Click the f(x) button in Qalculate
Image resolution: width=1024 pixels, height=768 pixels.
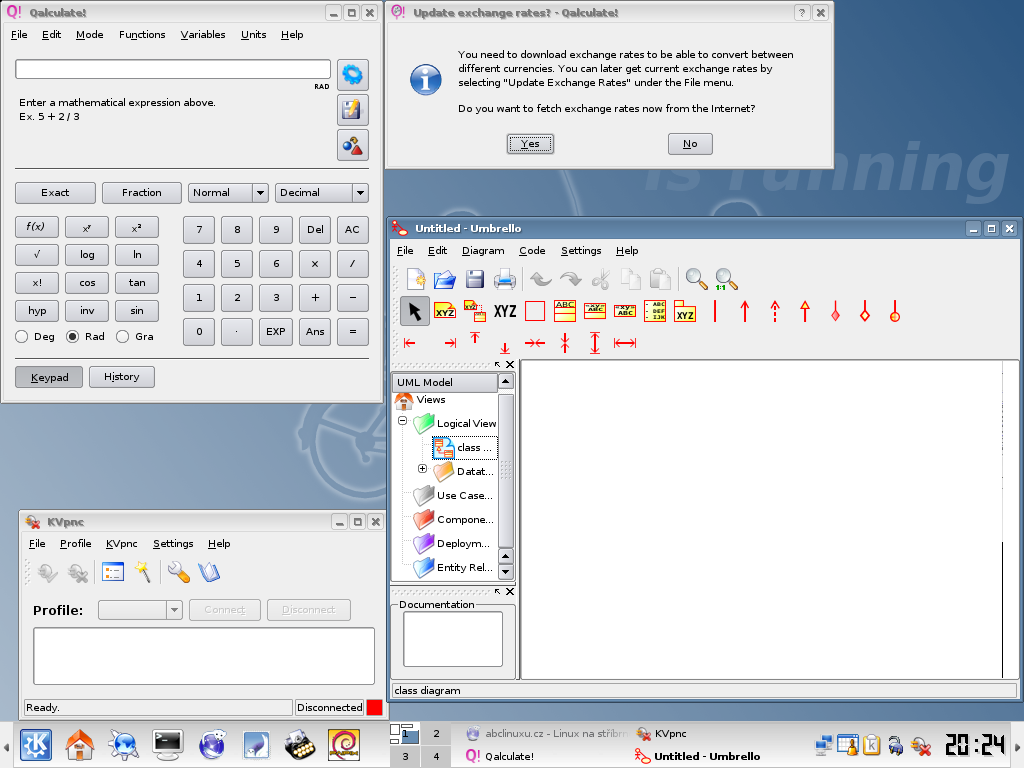click(37, 227)
